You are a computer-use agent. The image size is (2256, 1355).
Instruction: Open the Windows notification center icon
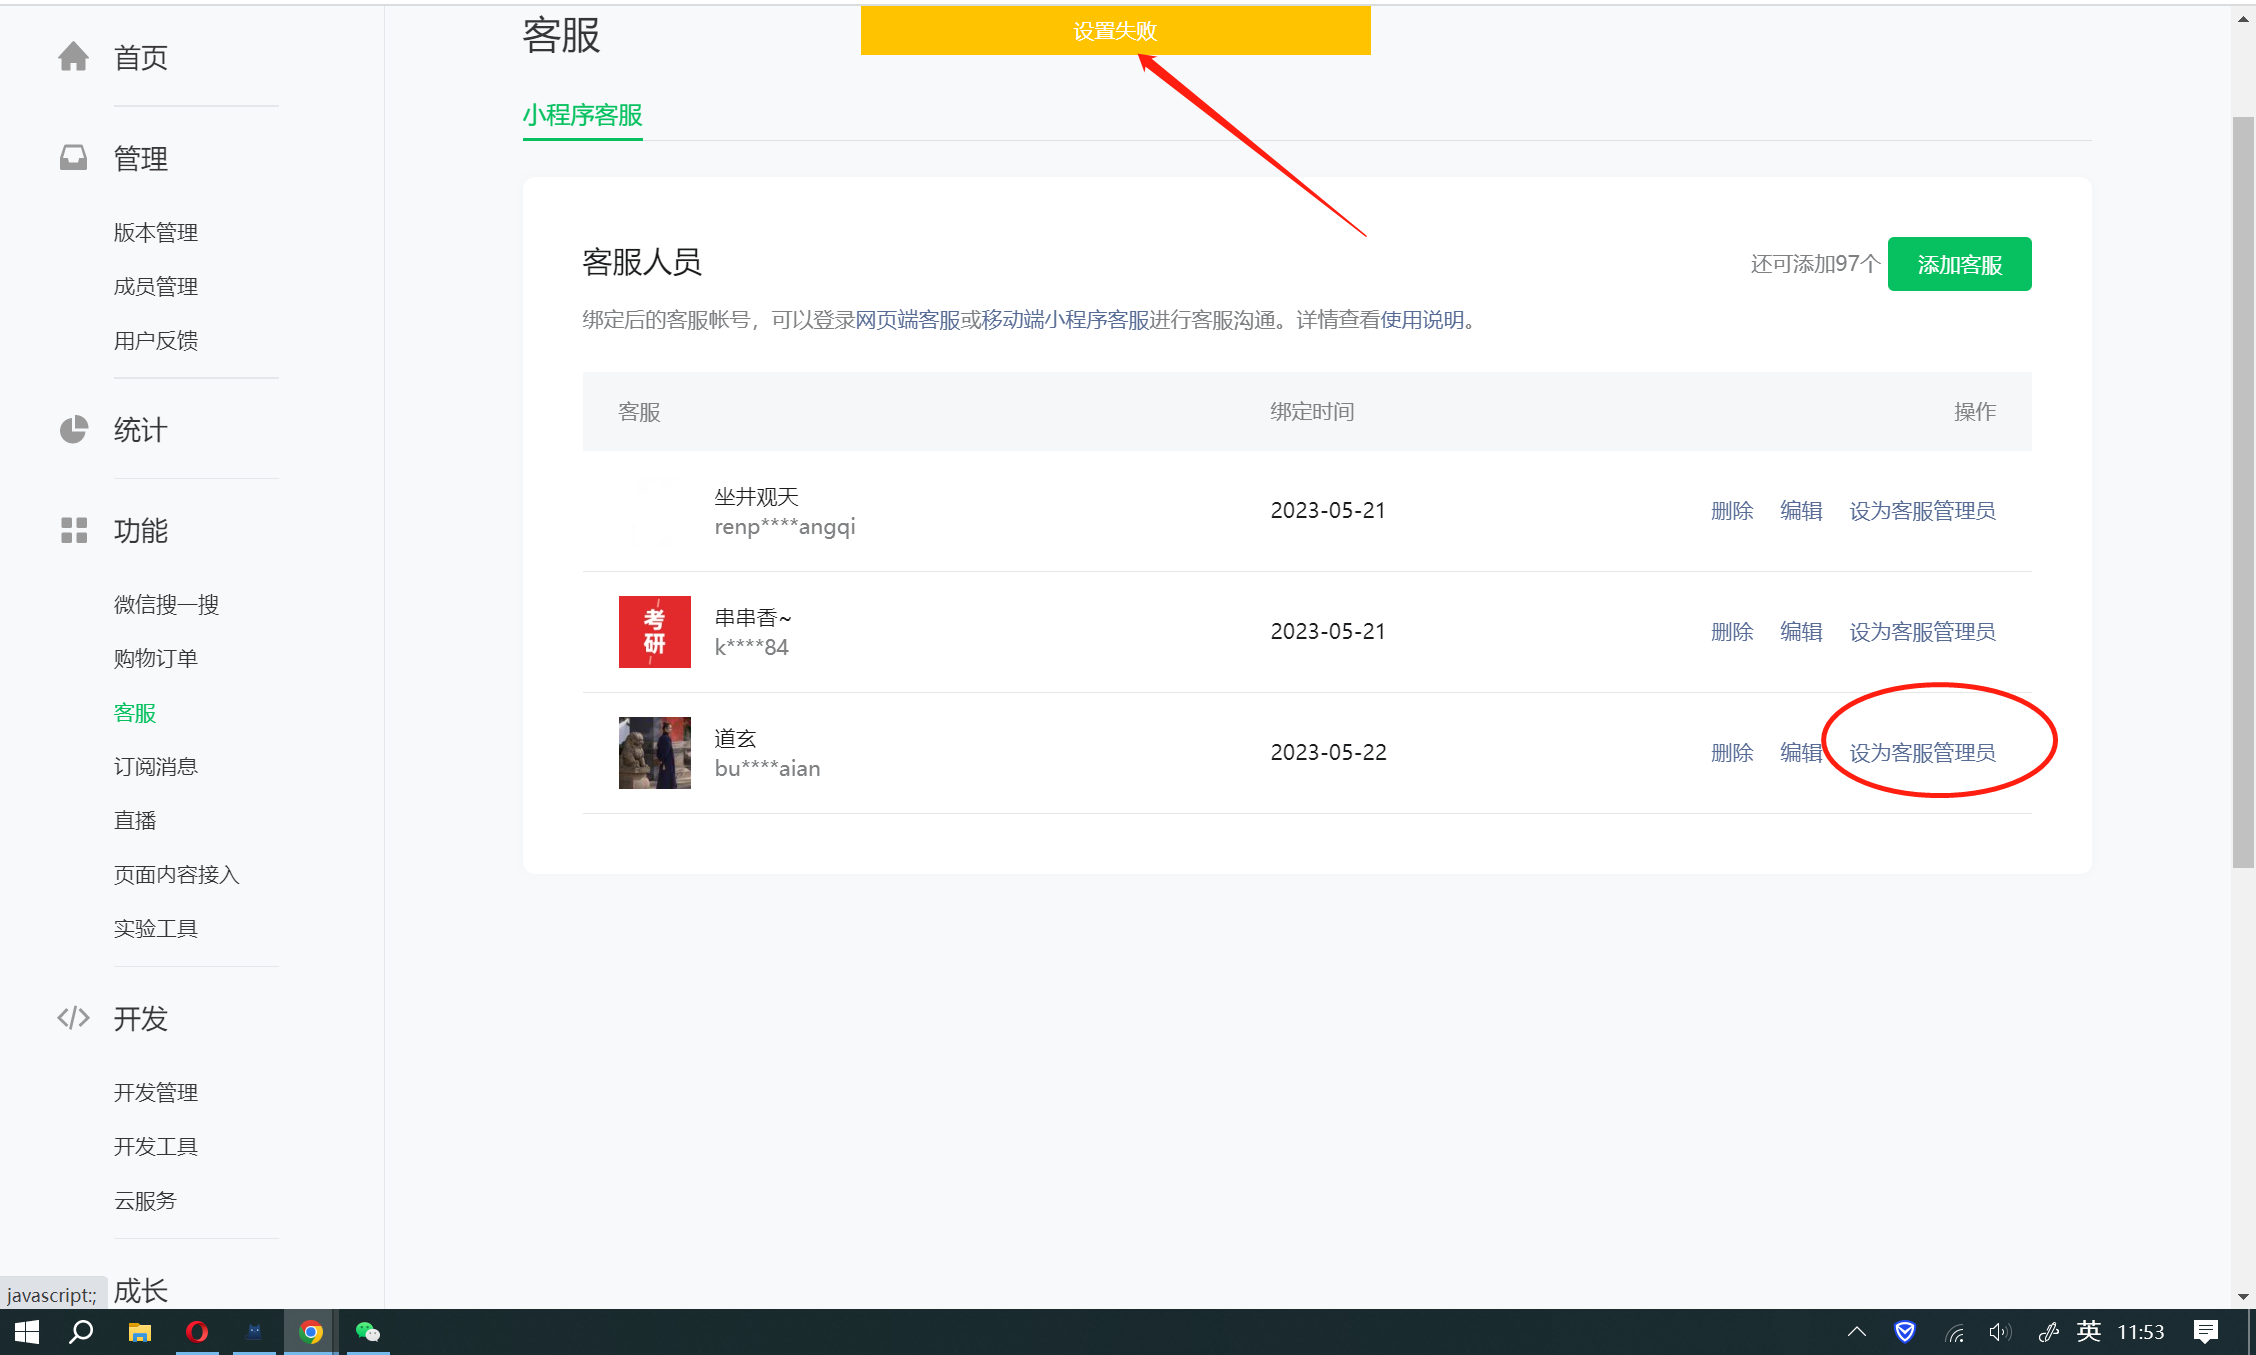tap(2205, 1332)
